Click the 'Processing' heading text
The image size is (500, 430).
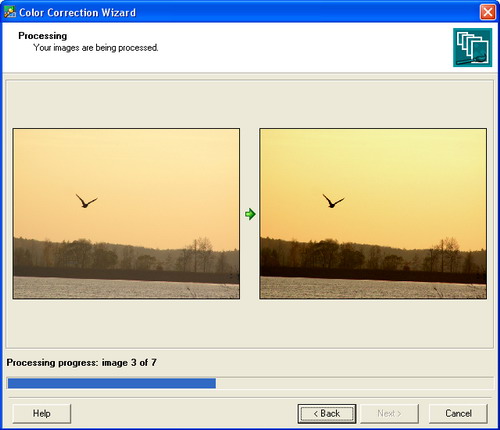coord(43,36)
